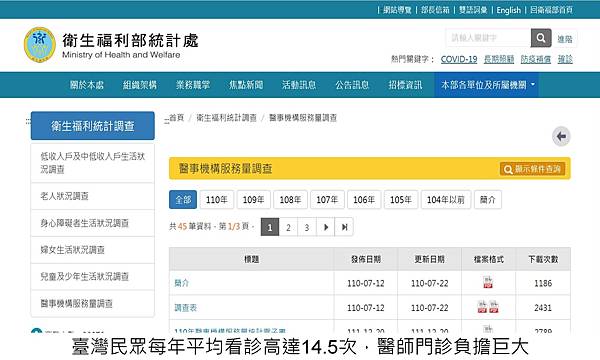Screen dimensions: 600x360
Task: Open 雙語詞彙 link in top bar
Action: 473,10
